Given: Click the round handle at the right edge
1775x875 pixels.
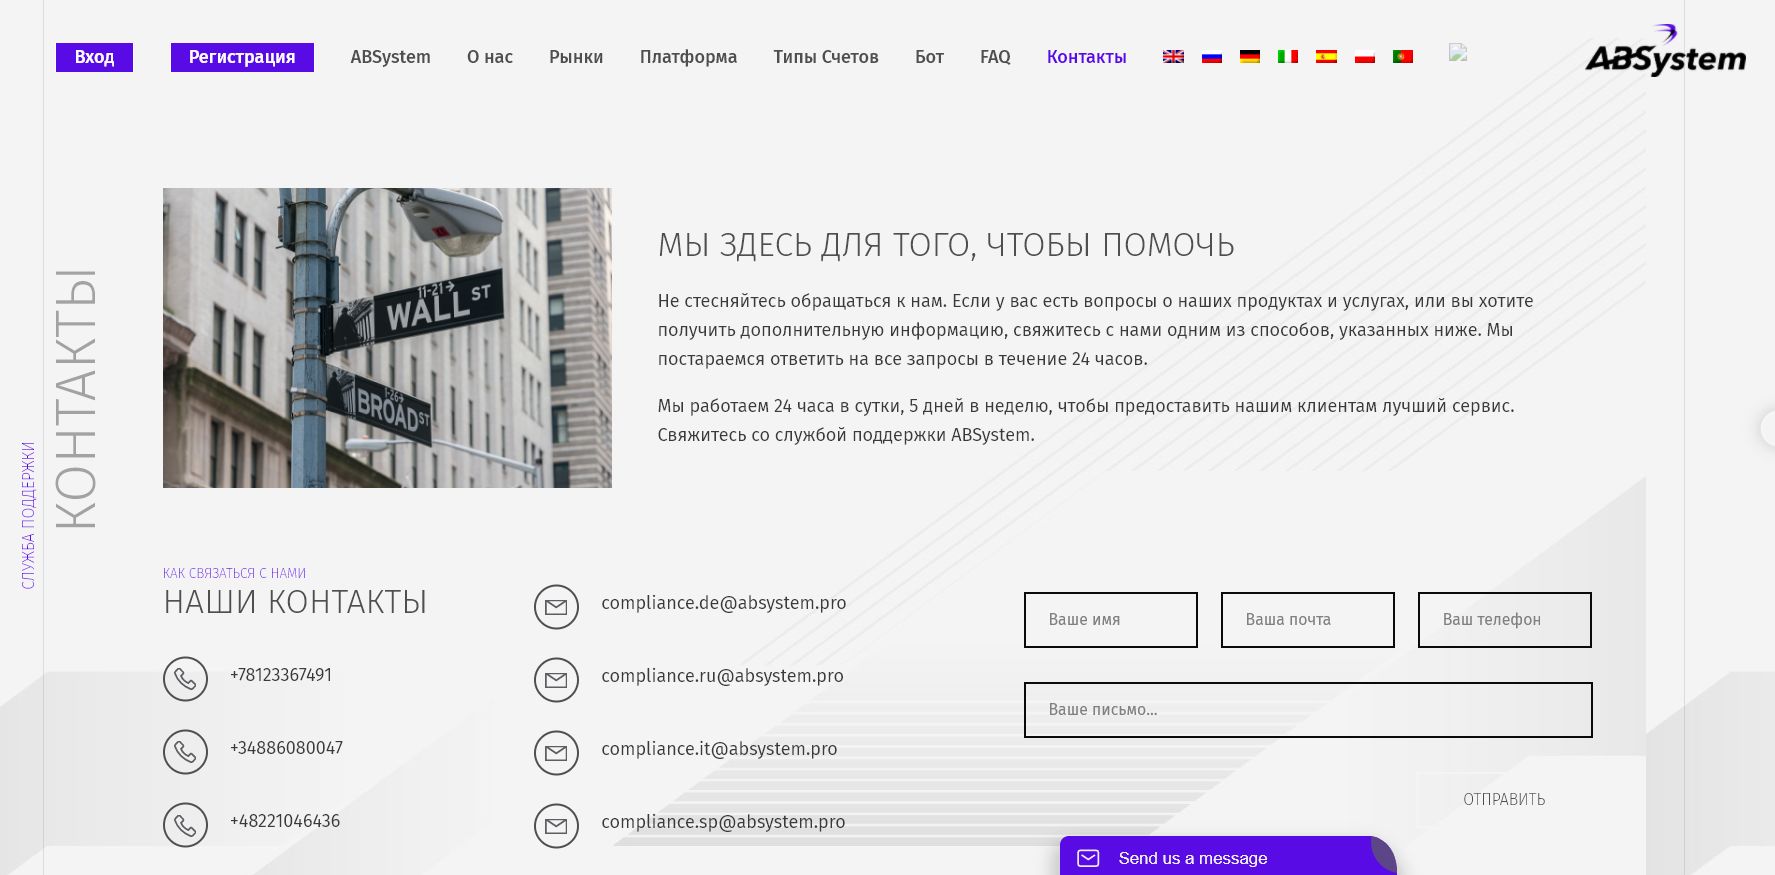Looking at the screenshot, I should tap(1768, 428).
